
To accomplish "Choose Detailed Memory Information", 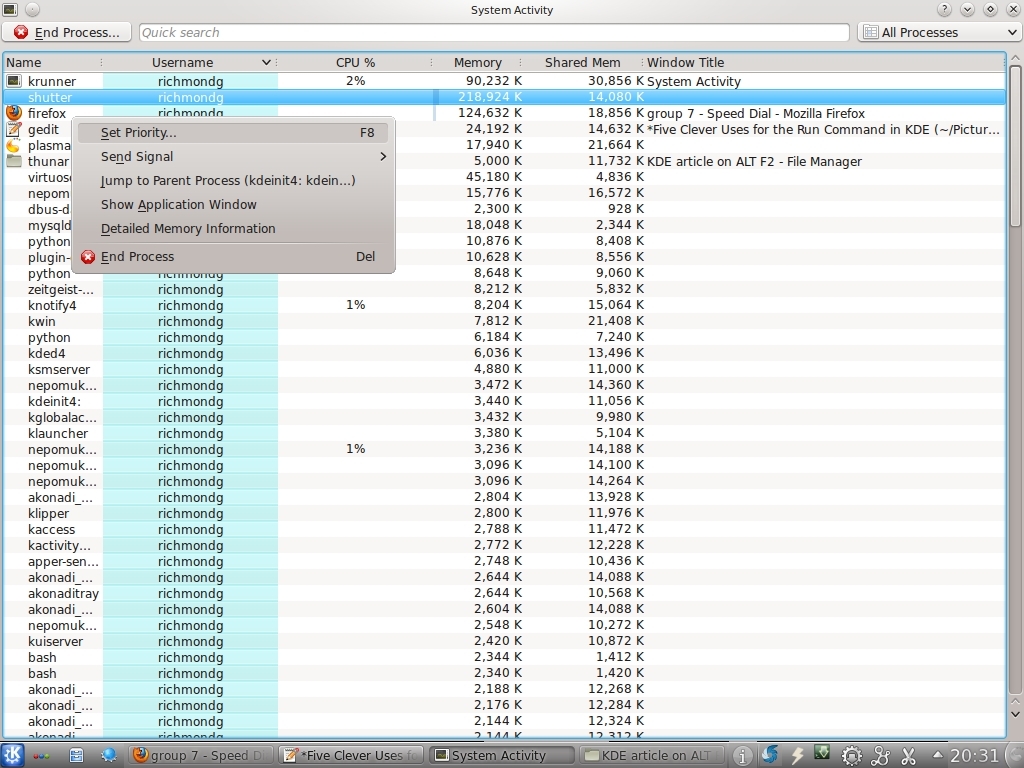I will pyautogui.click(x=233, y=229).
